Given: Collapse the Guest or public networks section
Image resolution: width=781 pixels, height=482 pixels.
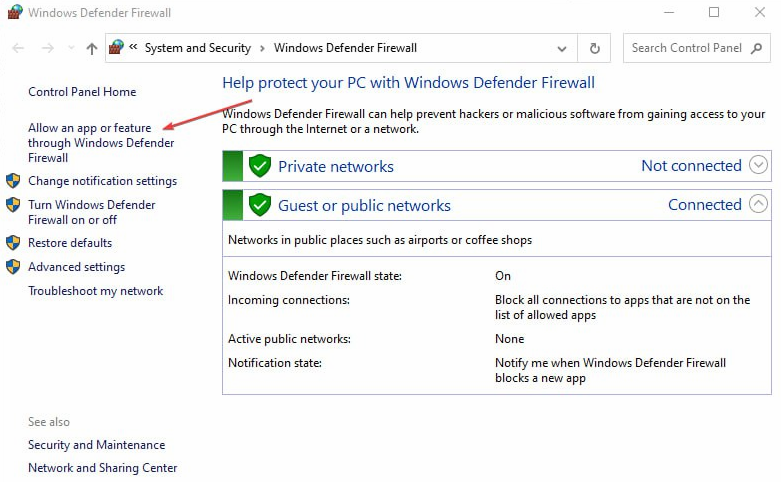Looking at the screenshot, I should coord(758,205).
